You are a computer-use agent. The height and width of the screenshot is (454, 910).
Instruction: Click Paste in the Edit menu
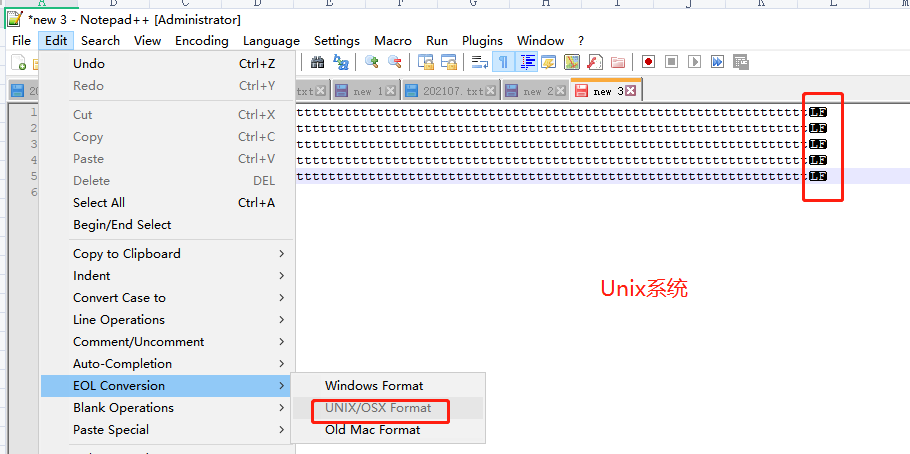[x=168, y=158]
